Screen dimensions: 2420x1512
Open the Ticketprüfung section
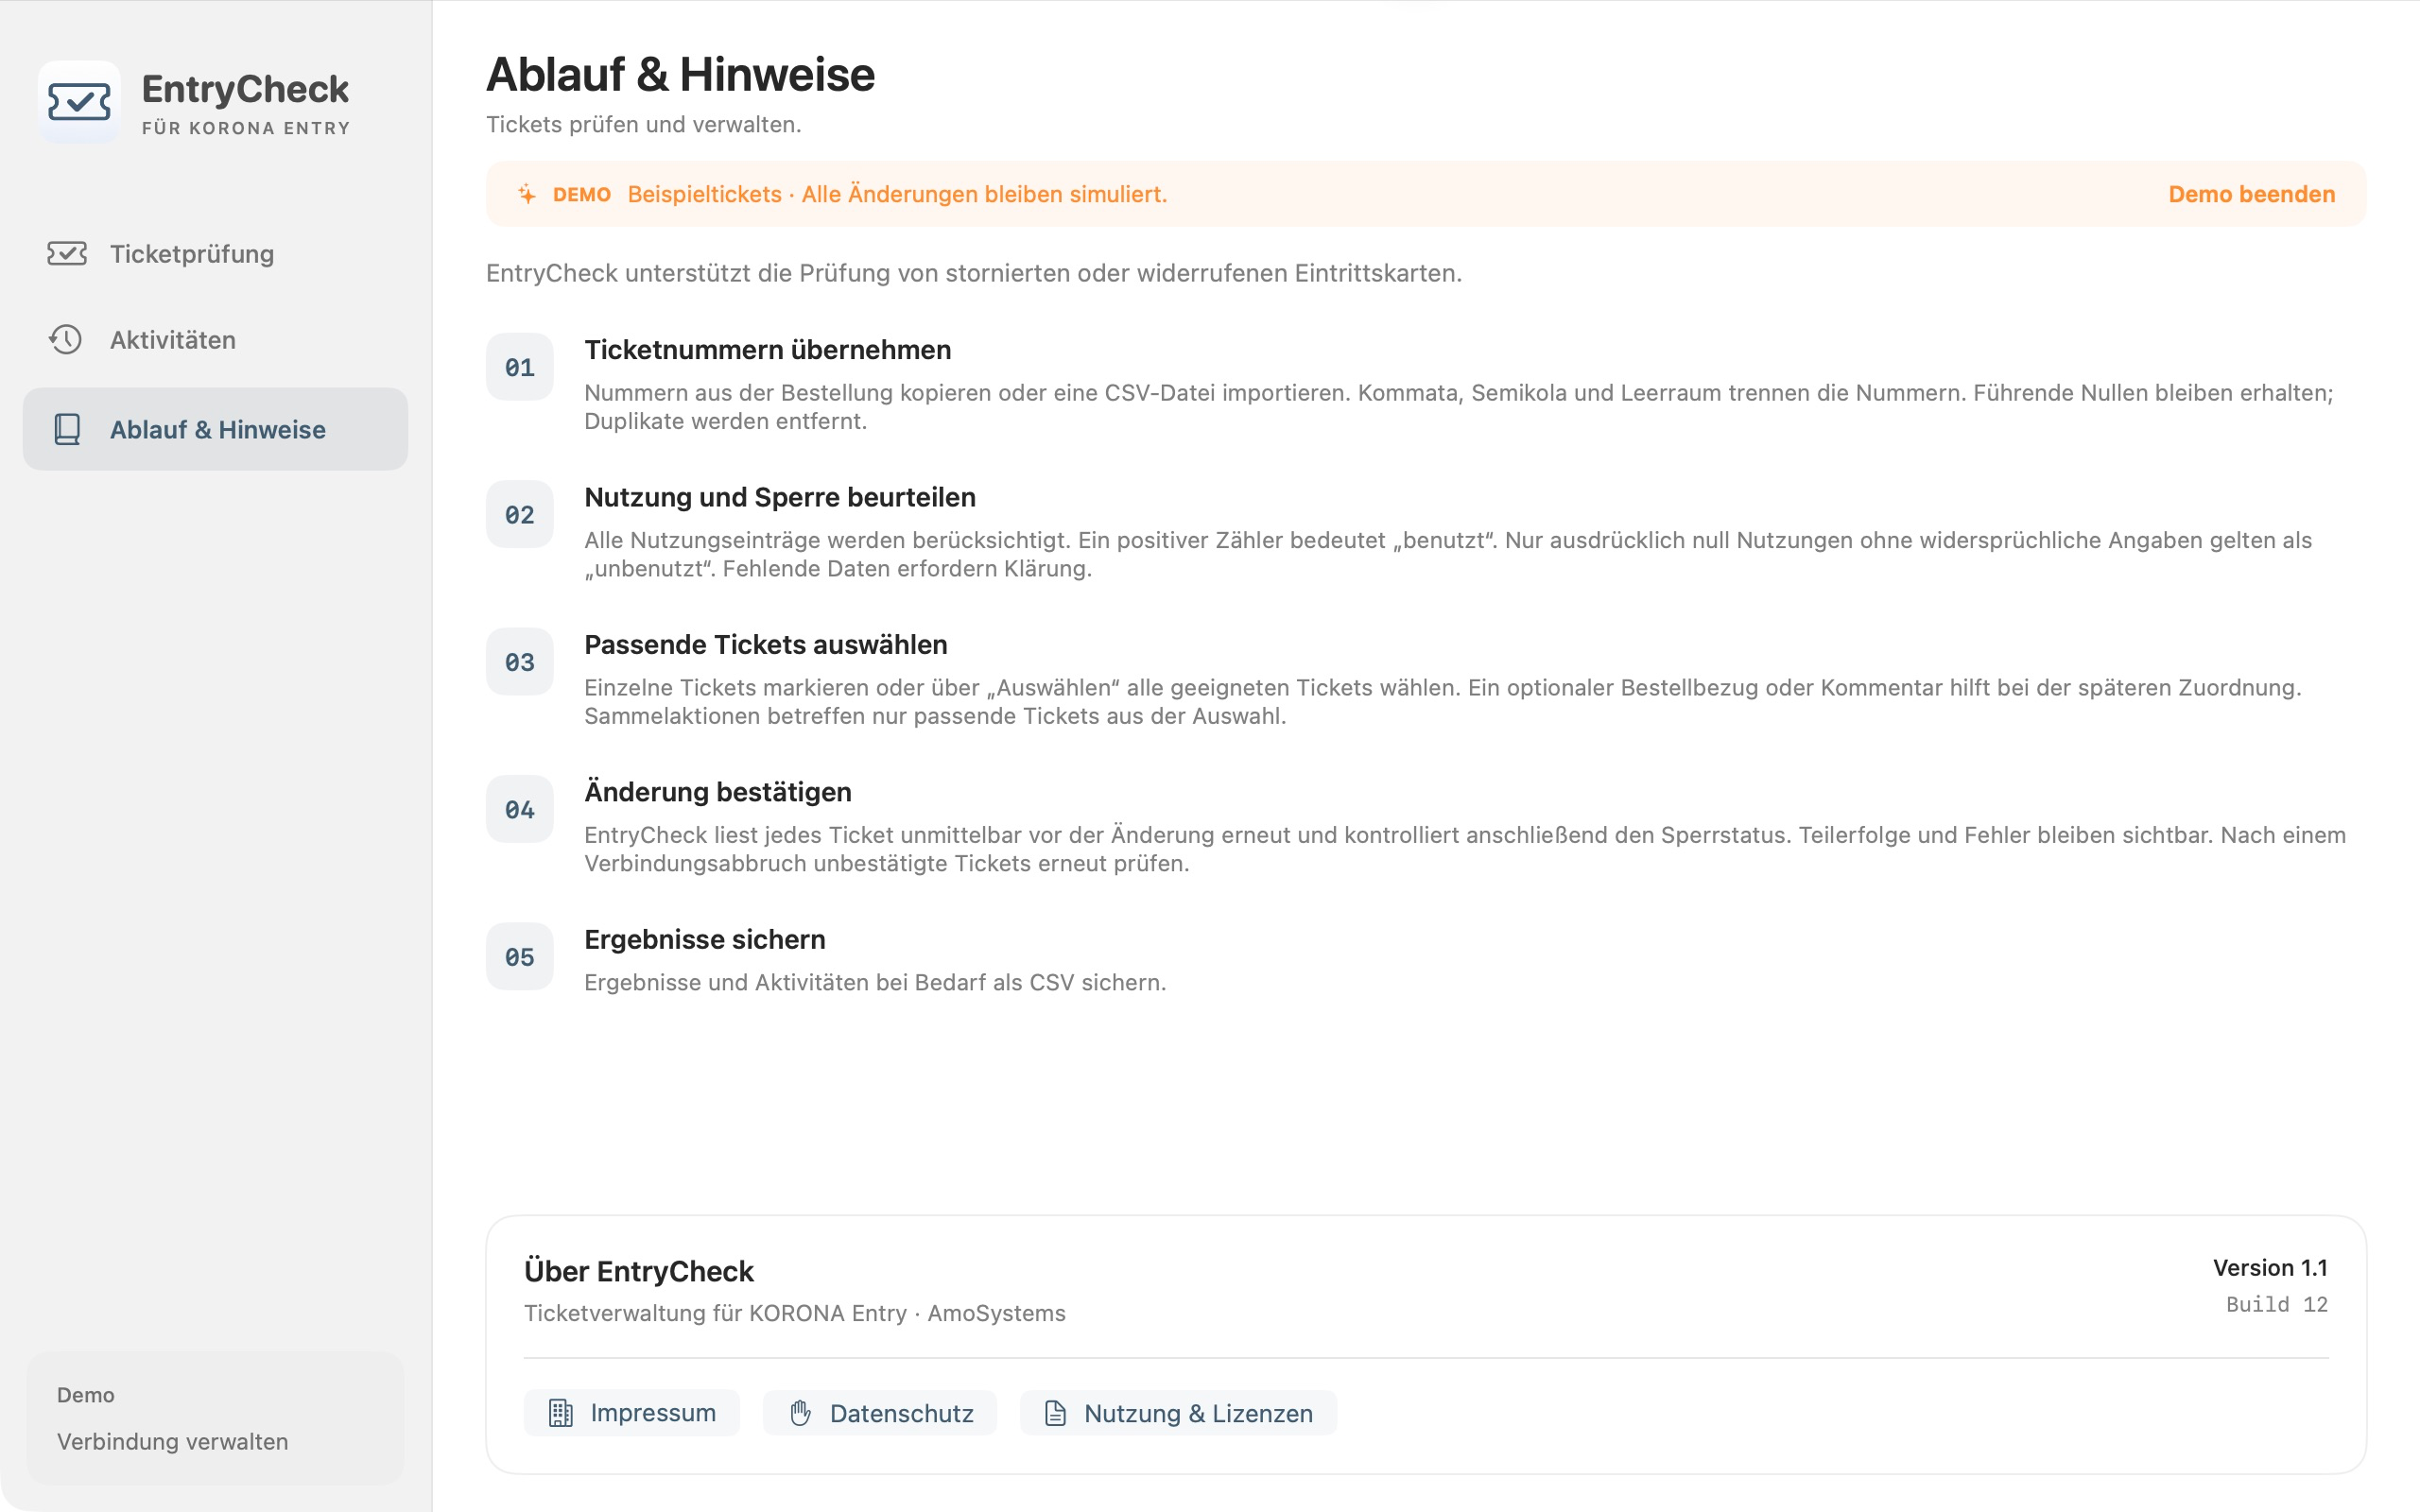click(215, 254)
